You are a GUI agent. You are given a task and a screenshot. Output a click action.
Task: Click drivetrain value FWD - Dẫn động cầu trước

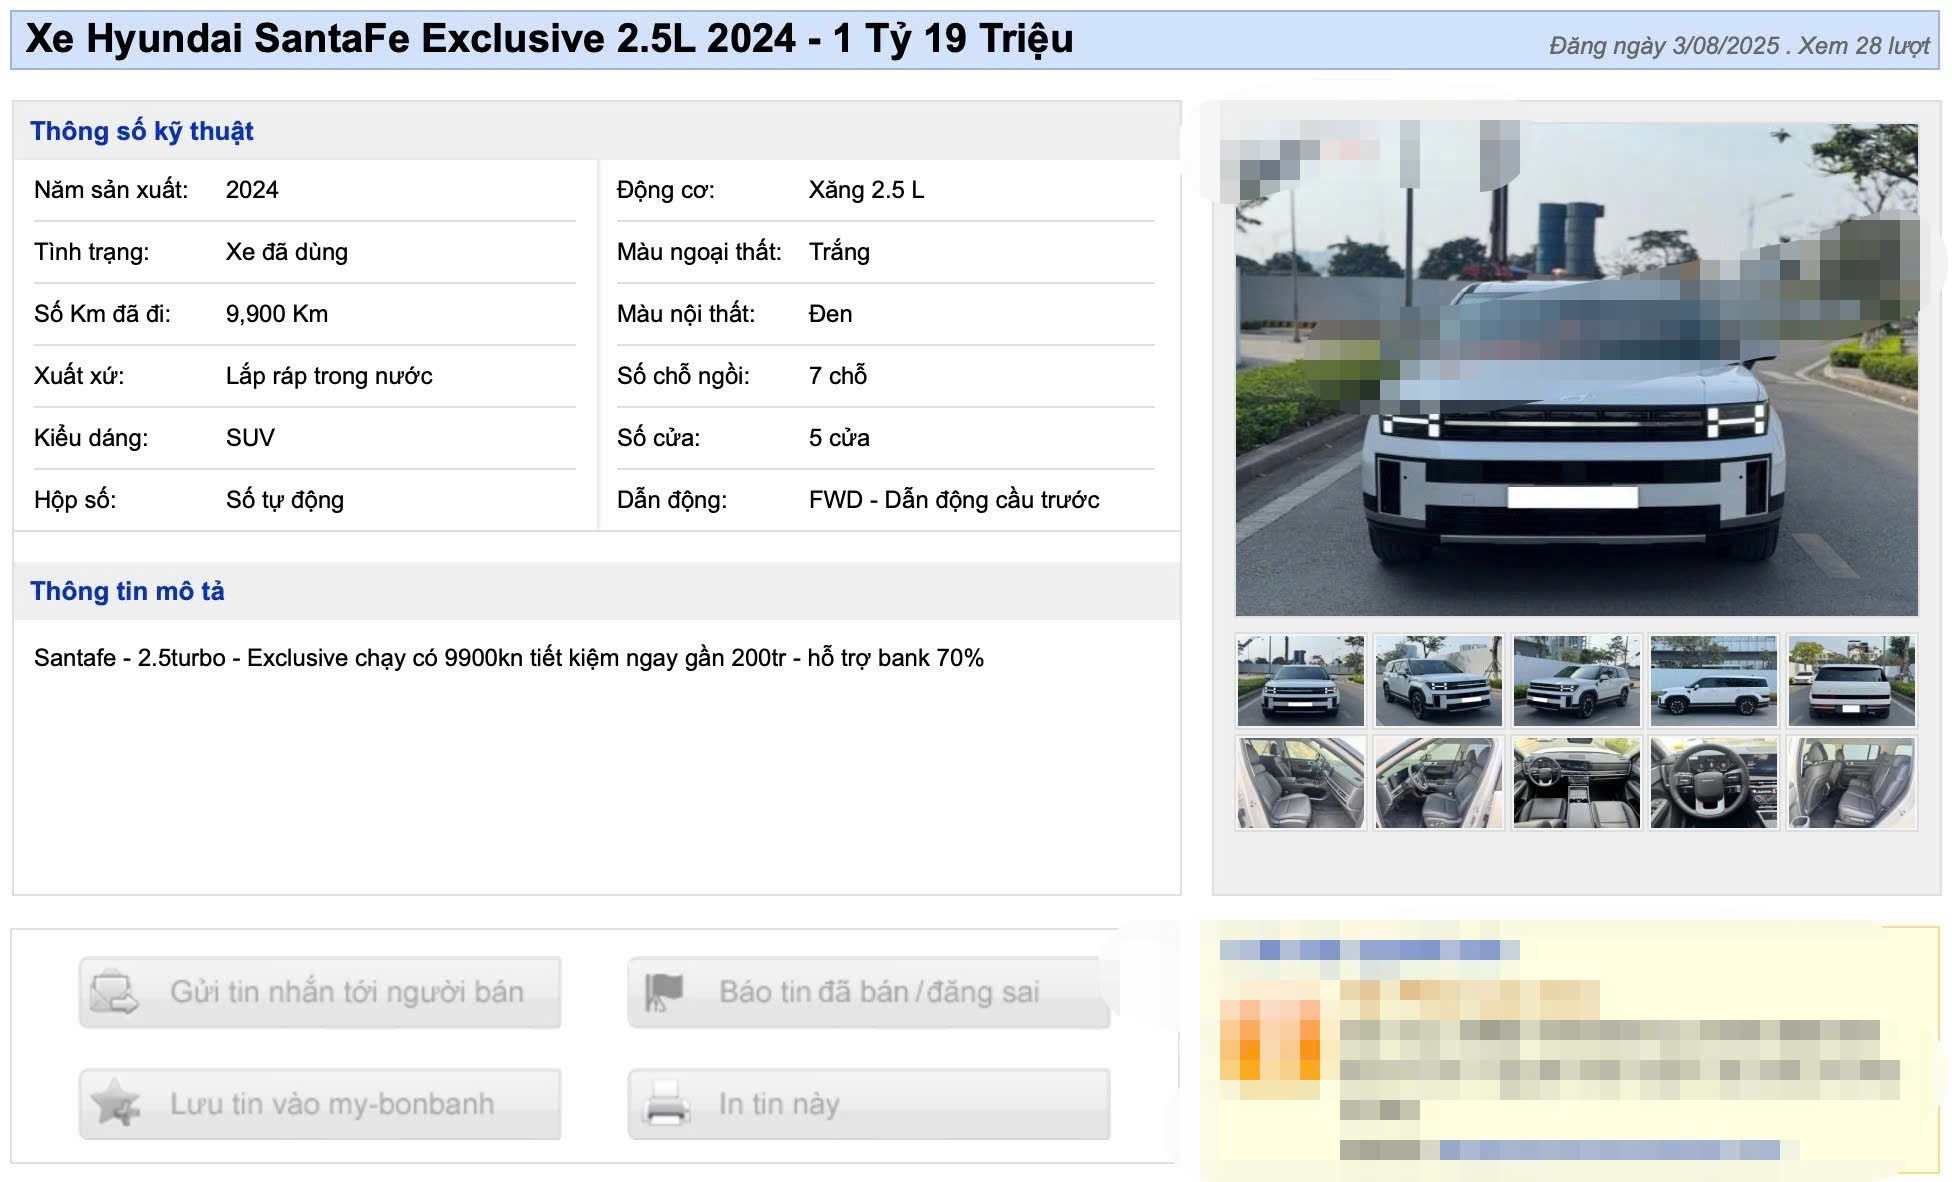tap(954, 500)
